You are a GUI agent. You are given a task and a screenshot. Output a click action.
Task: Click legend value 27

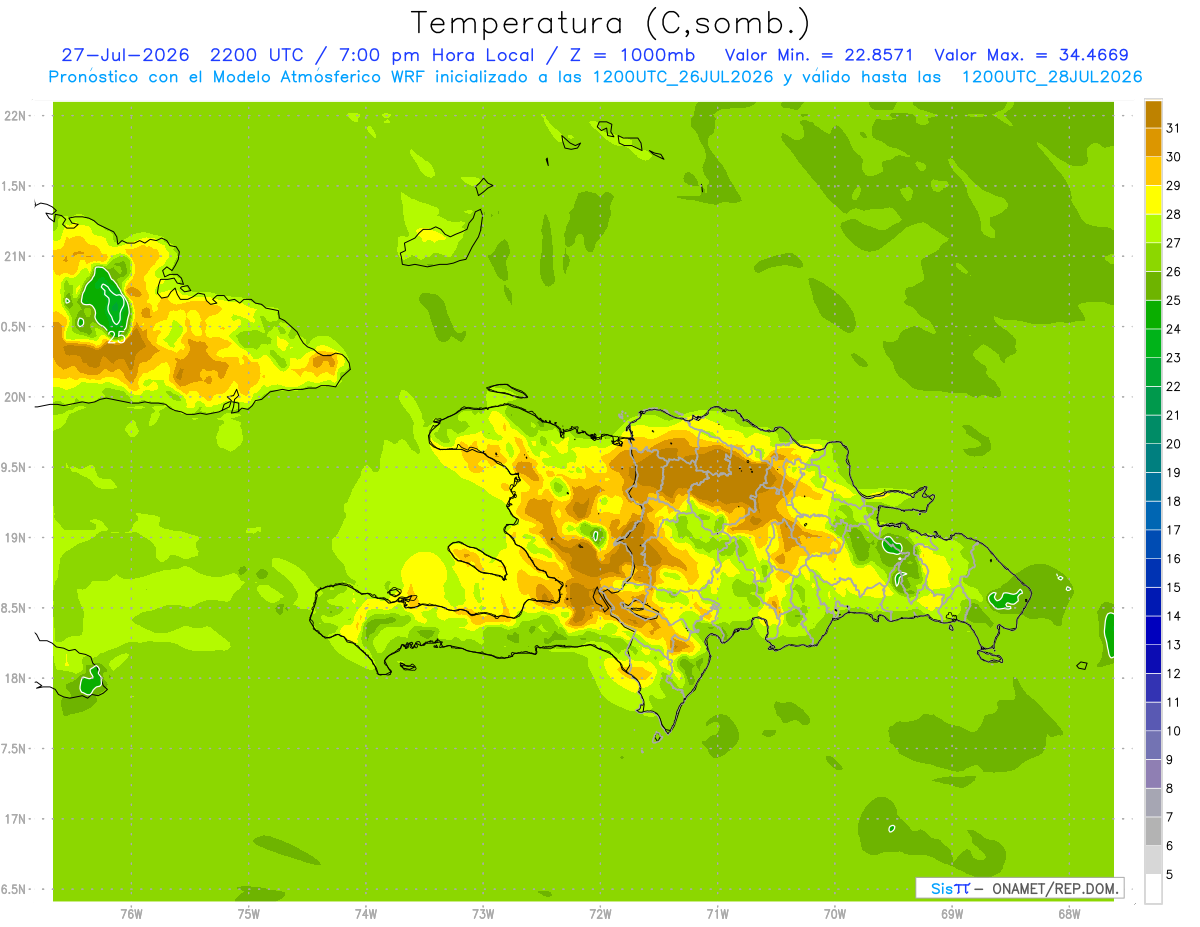pyautogui.click(x=1173, y=242)
